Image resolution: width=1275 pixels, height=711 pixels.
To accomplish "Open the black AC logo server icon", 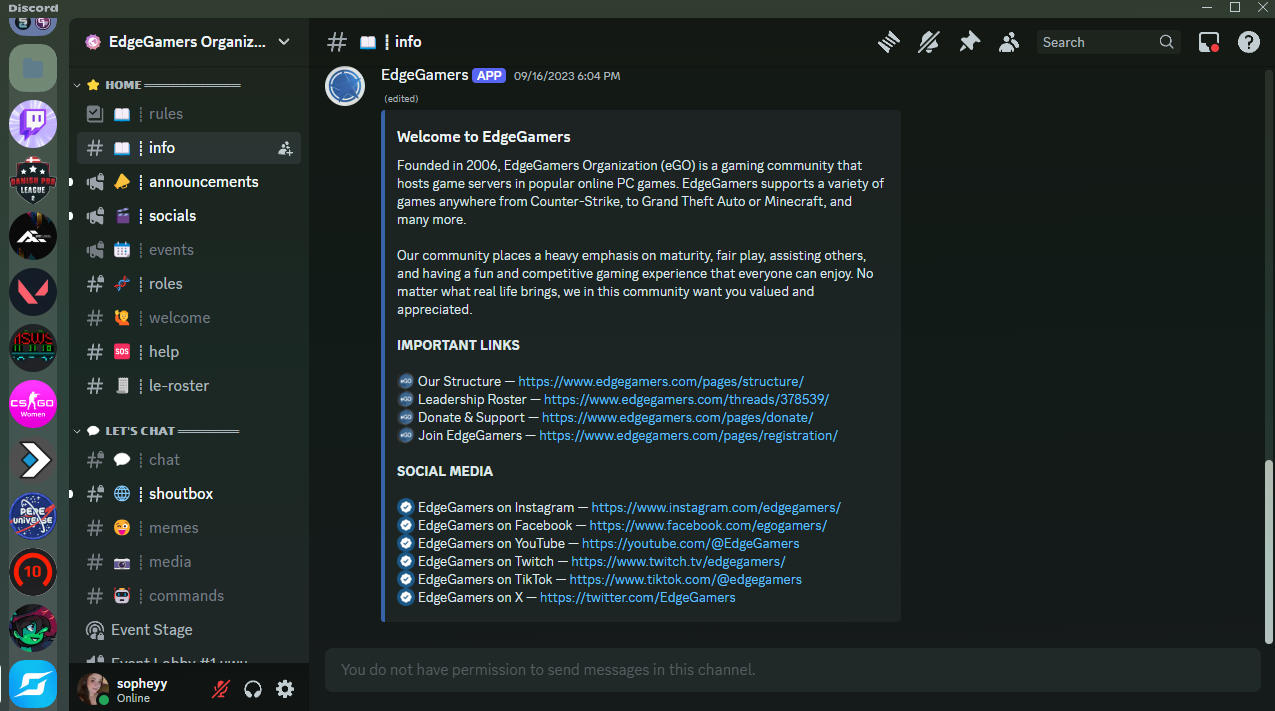I will [33, 236].
